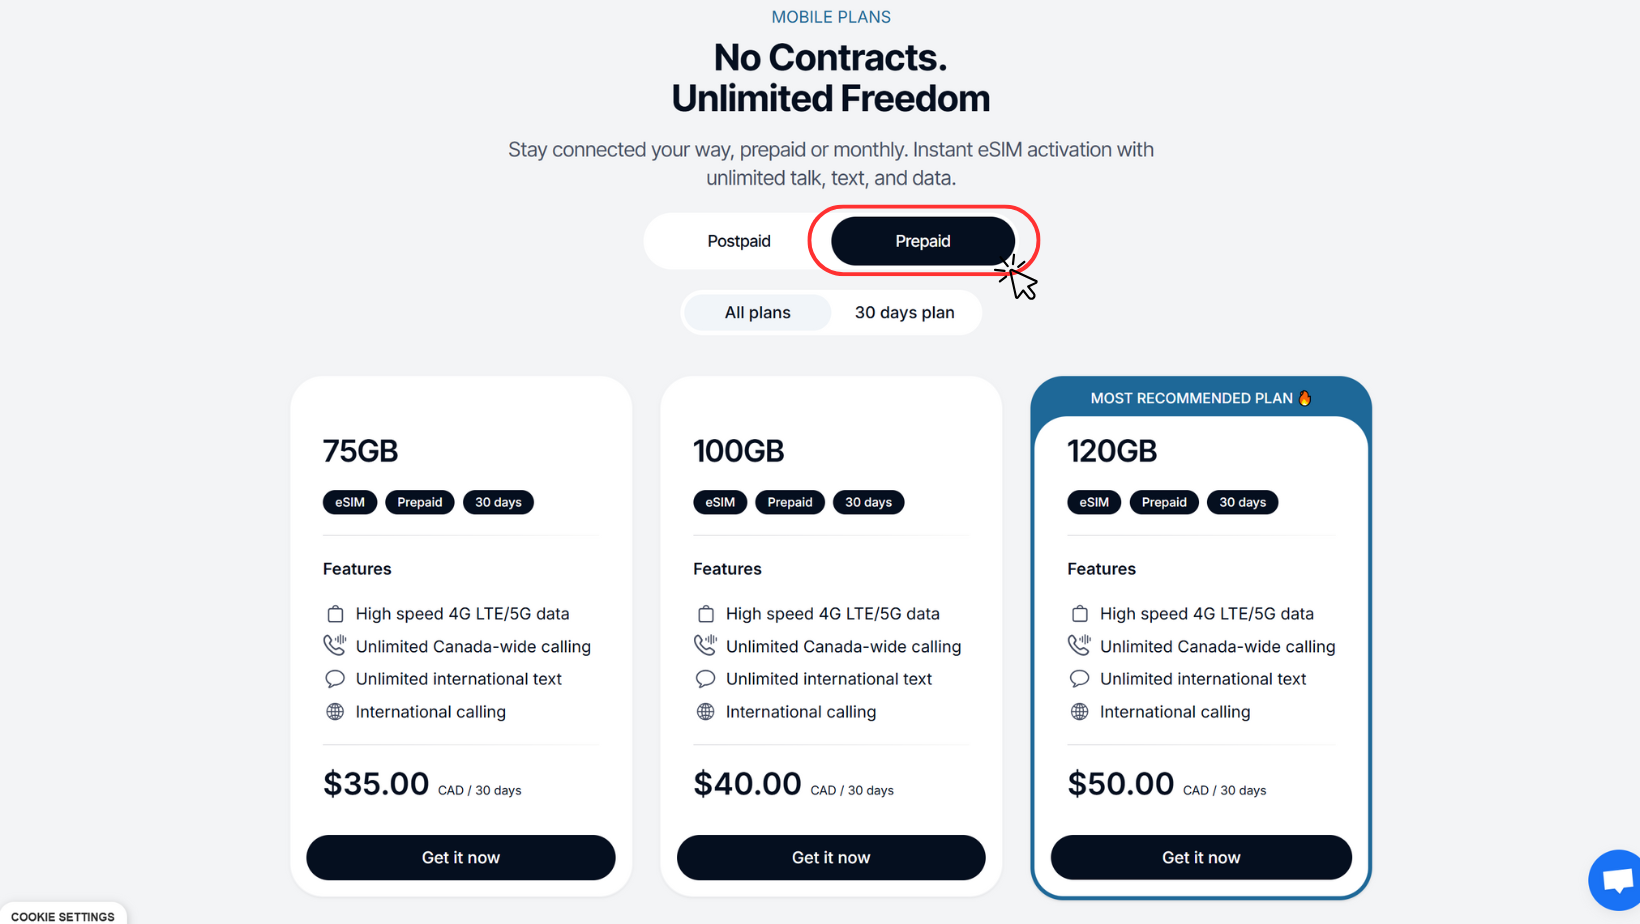
Task: Click the phone calling icon in 75GB plan
Action: tap(335, 646)
